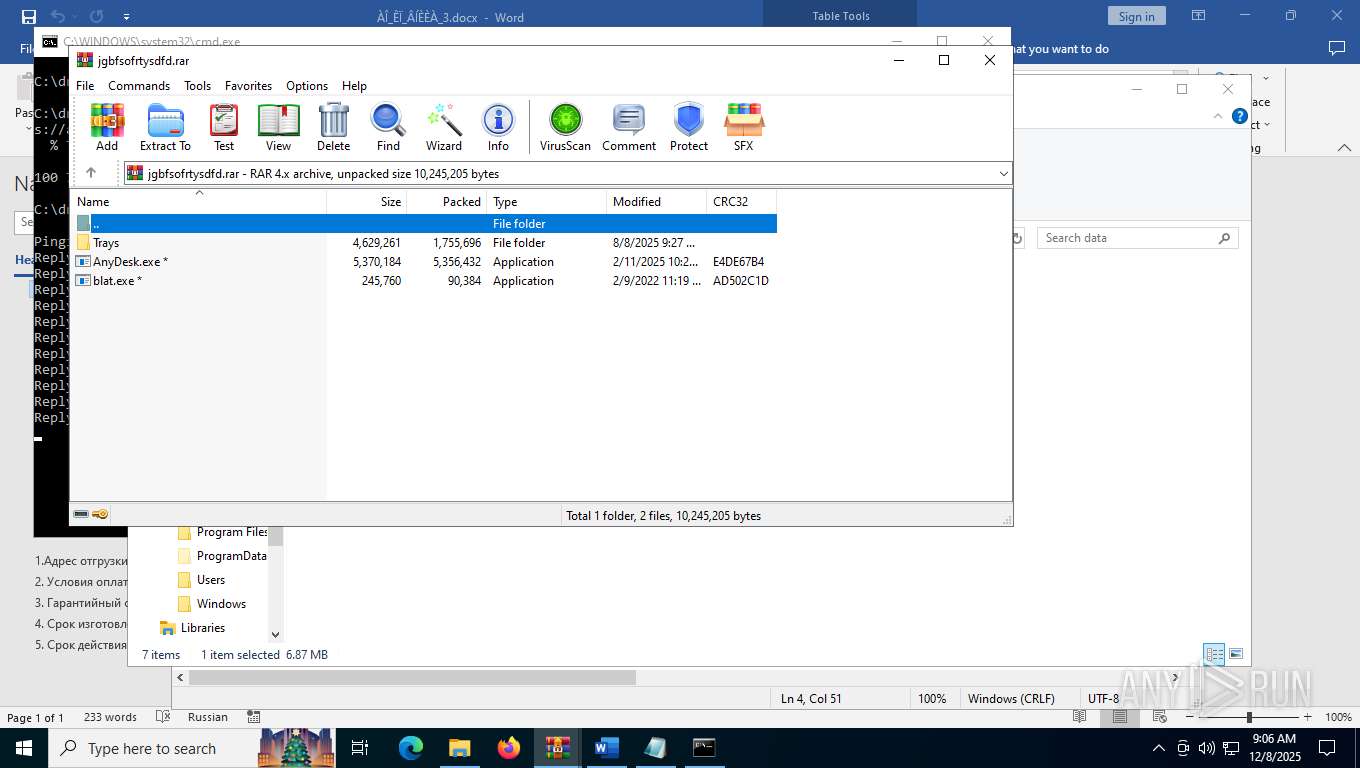The width and height of the screenshot is (1360, 768).
Task: Open the Tools menu
Action: pos(197,86)
